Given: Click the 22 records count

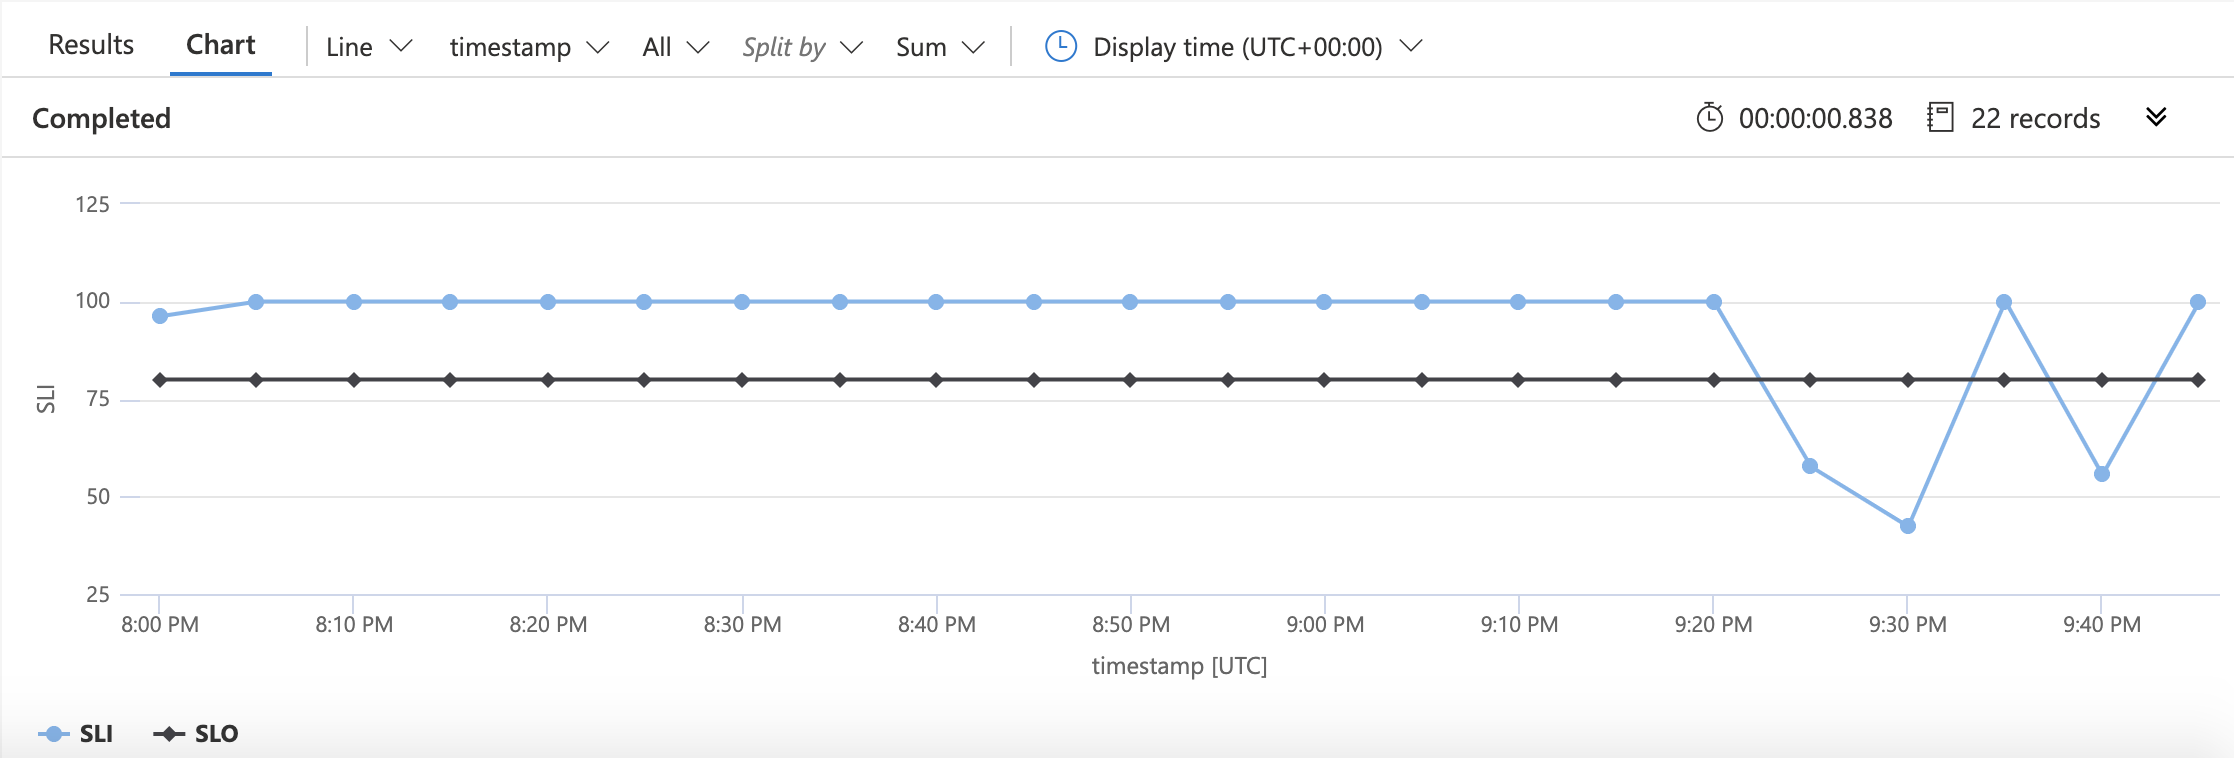Looking at the screenshot, I should [x=2035, y=118].
